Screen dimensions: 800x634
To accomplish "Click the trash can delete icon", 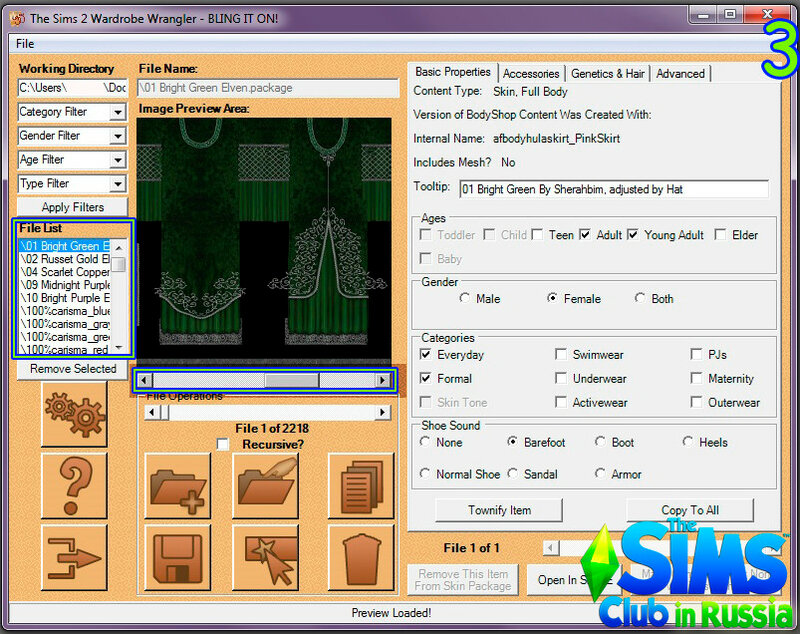I will [x=361, y=558].
